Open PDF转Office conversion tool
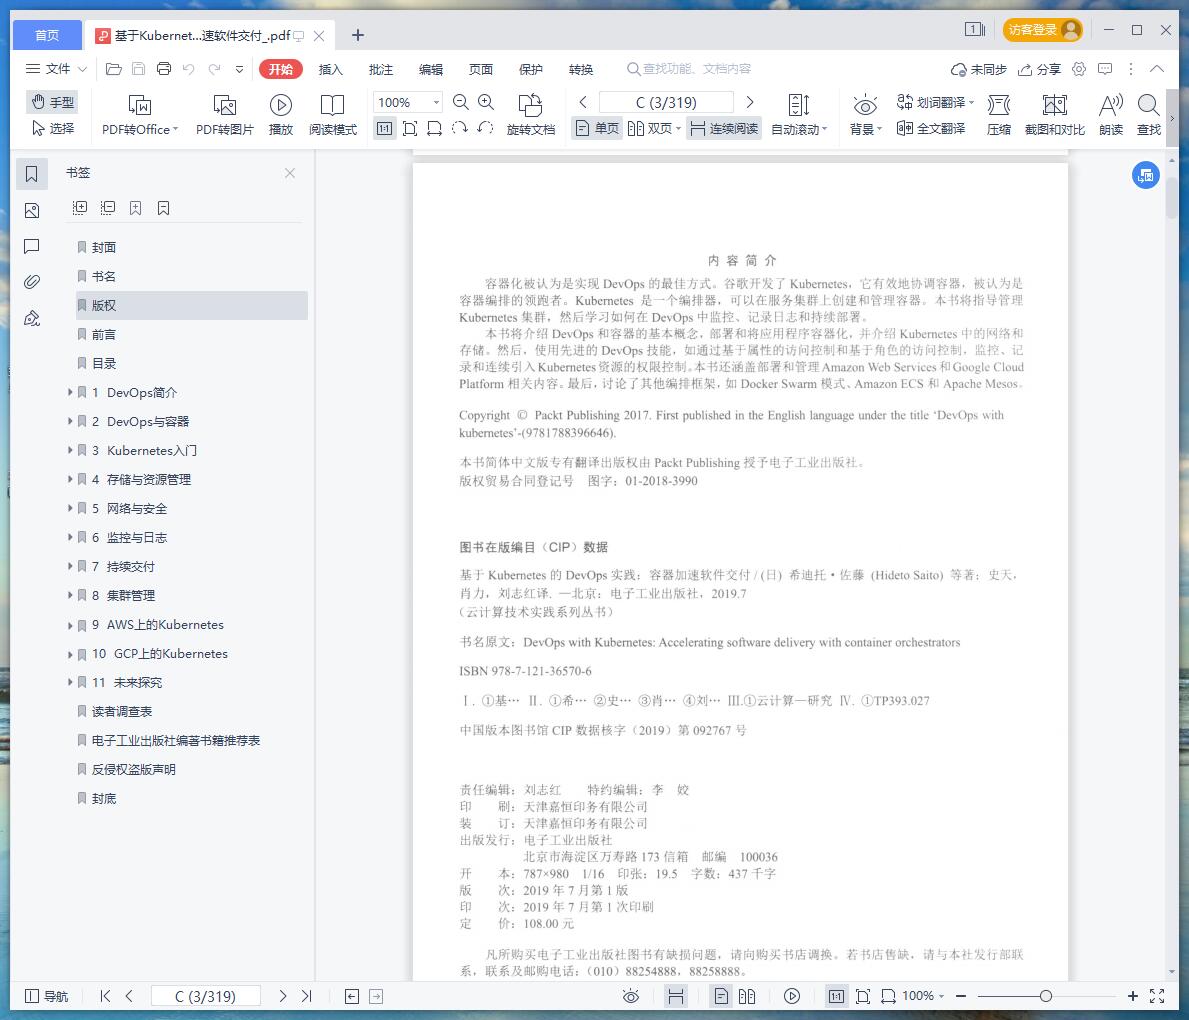This screenshot has width=1189, height=1020. click(x=140, y=115)
